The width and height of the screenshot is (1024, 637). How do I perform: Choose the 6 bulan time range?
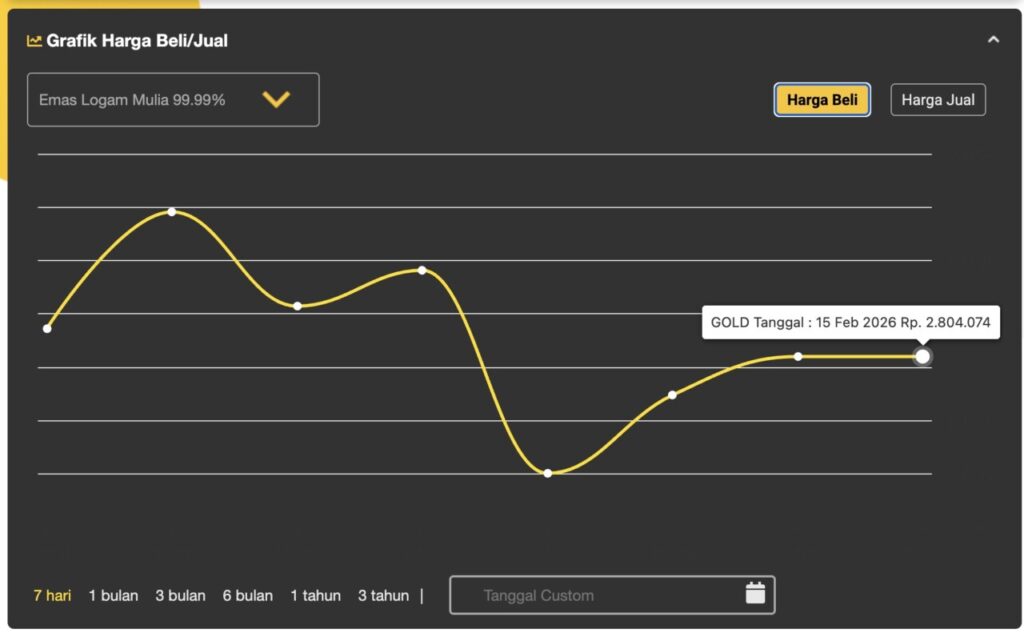pyautogui.click(x=247, y=596)
